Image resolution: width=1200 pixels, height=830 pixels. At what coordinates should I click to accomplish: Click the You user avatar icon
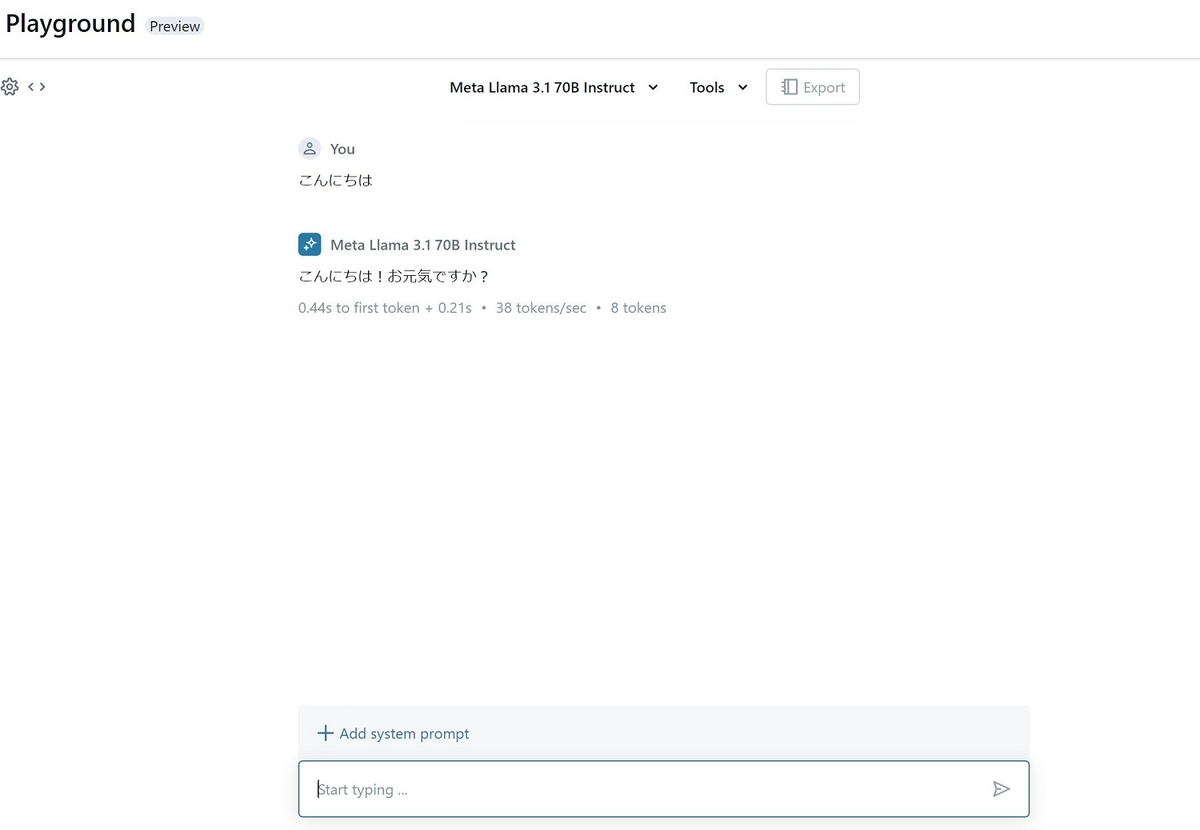[309, 148]
